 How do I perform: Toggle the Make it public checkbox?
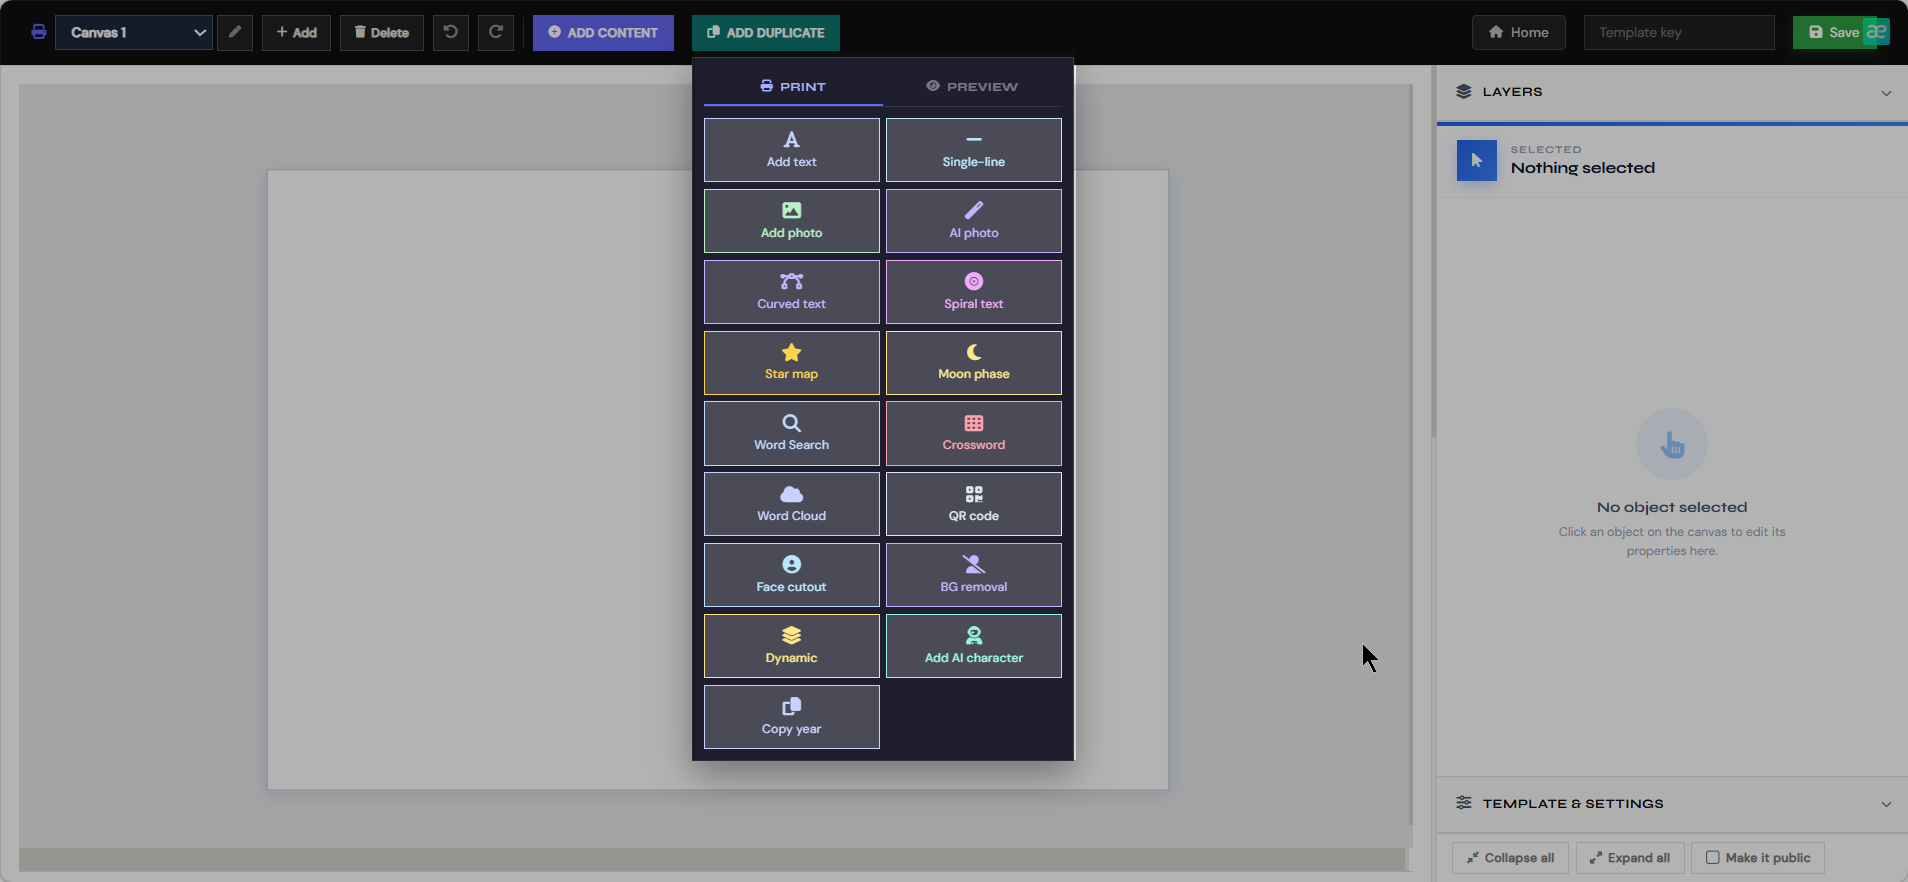(1713, 858)
